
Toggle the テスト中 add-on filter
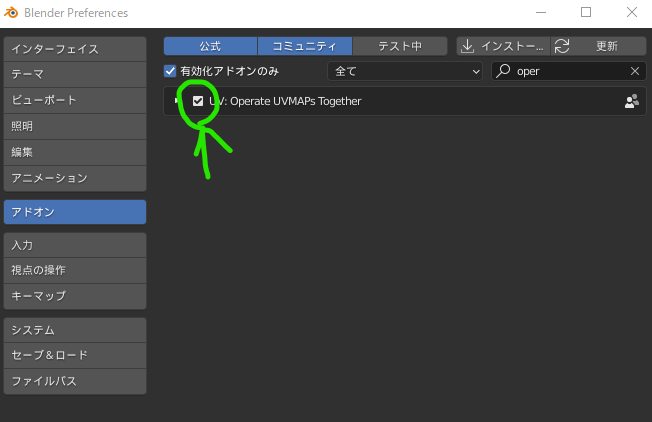click(400, 46)
